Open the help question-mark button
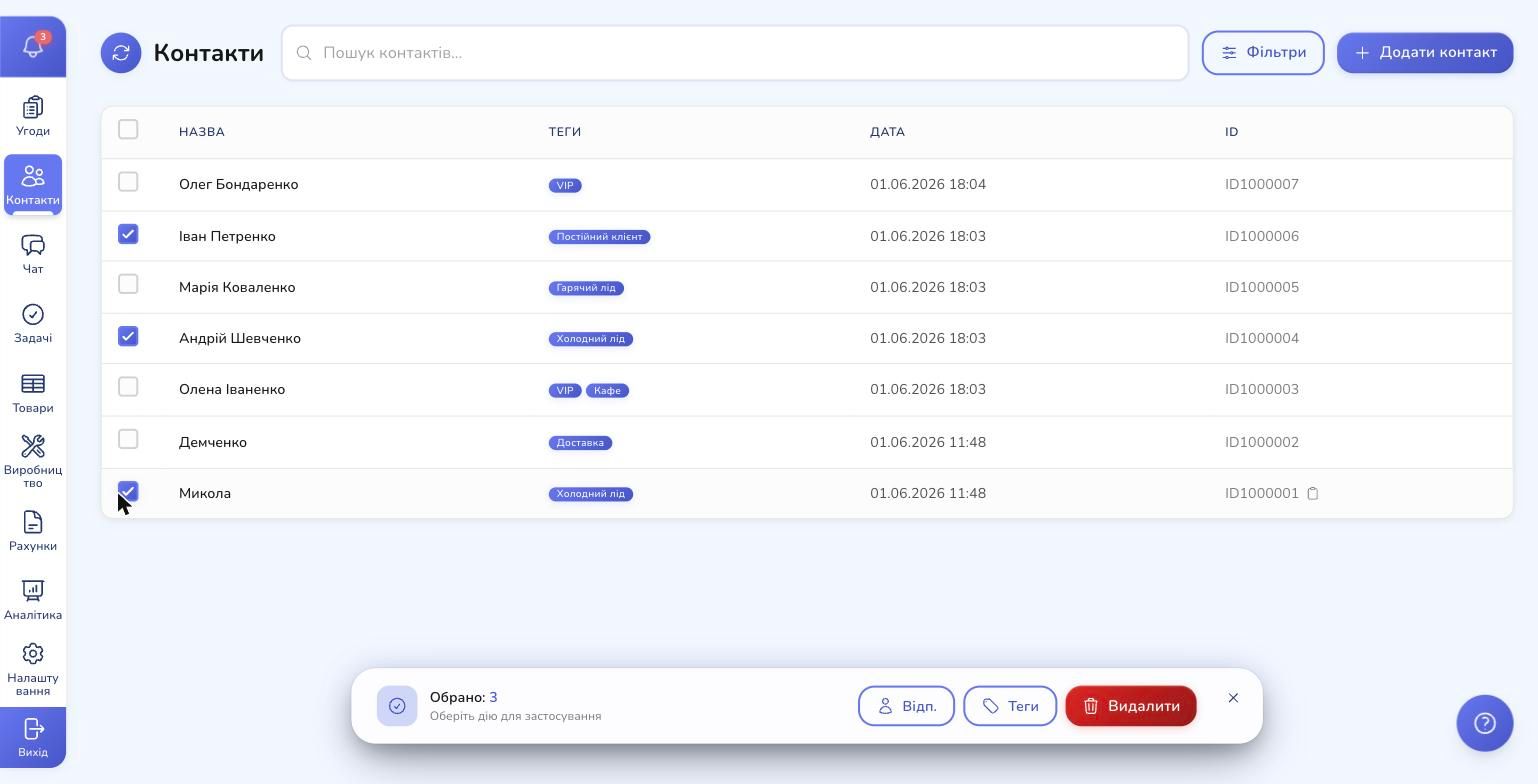Image resolution: width=1538 pixels, height=784 pixels. point(1485,723)
